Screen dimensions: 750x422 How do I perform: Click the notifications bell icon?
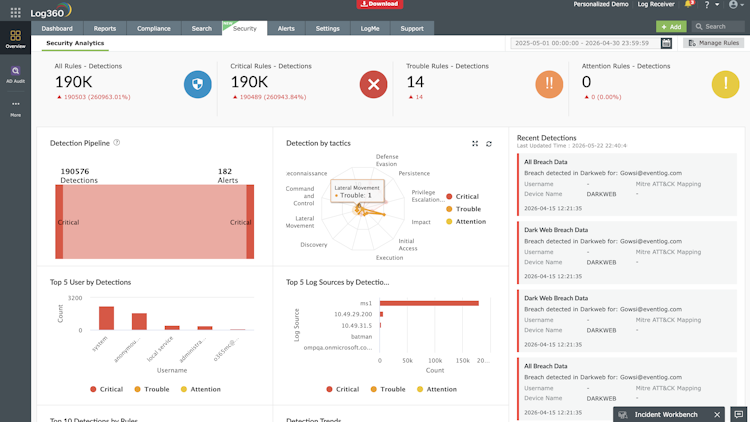coord(688,4)
